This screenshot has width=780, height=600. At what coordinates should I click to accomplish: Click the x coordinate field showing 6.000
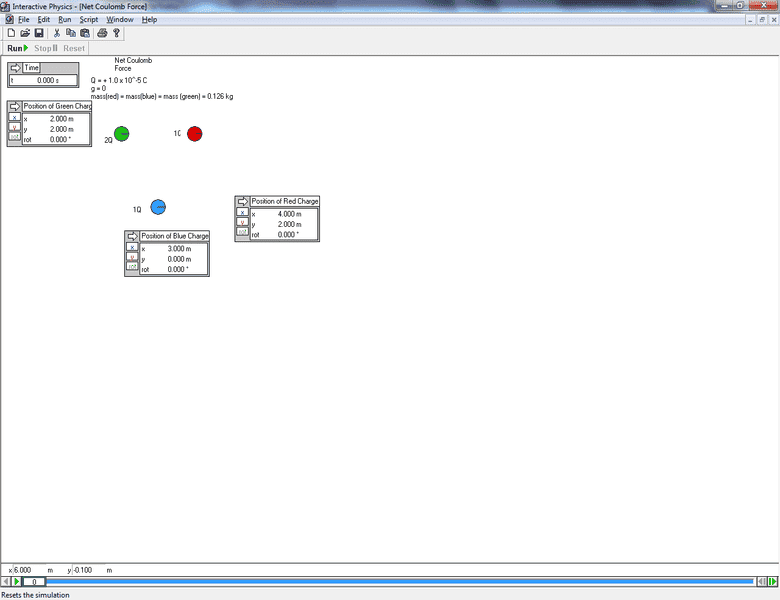(29, 570)
